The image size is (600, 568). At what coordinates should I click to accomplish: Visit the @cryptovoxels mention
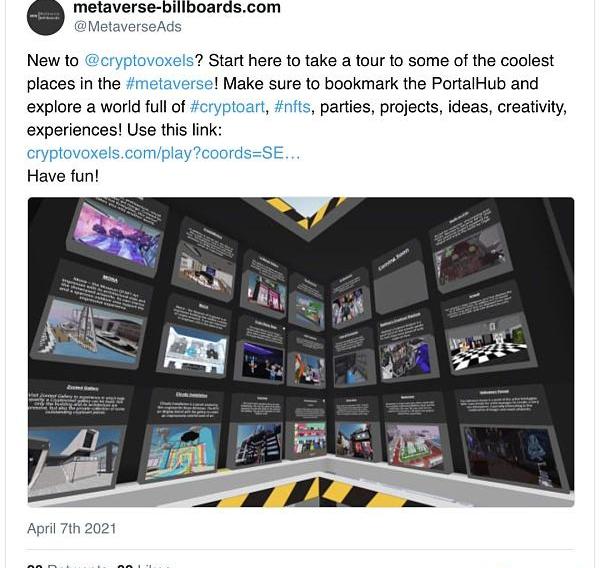tap(139, 60)
